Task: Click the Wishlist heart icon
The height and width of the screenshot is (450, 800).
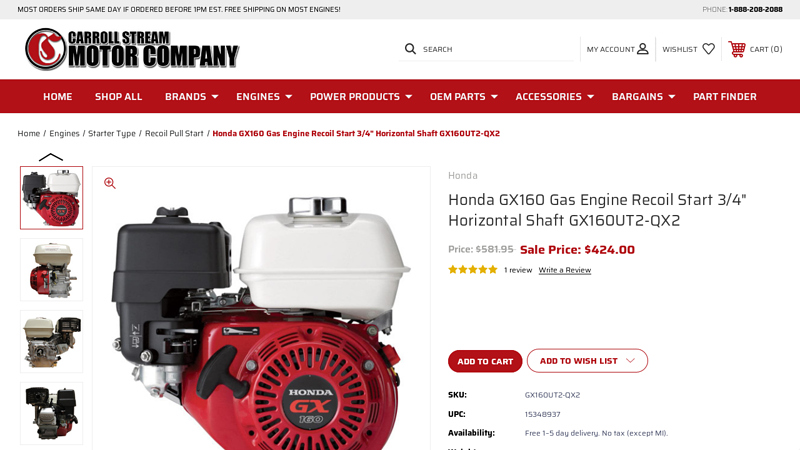Action: coord(708,49)
